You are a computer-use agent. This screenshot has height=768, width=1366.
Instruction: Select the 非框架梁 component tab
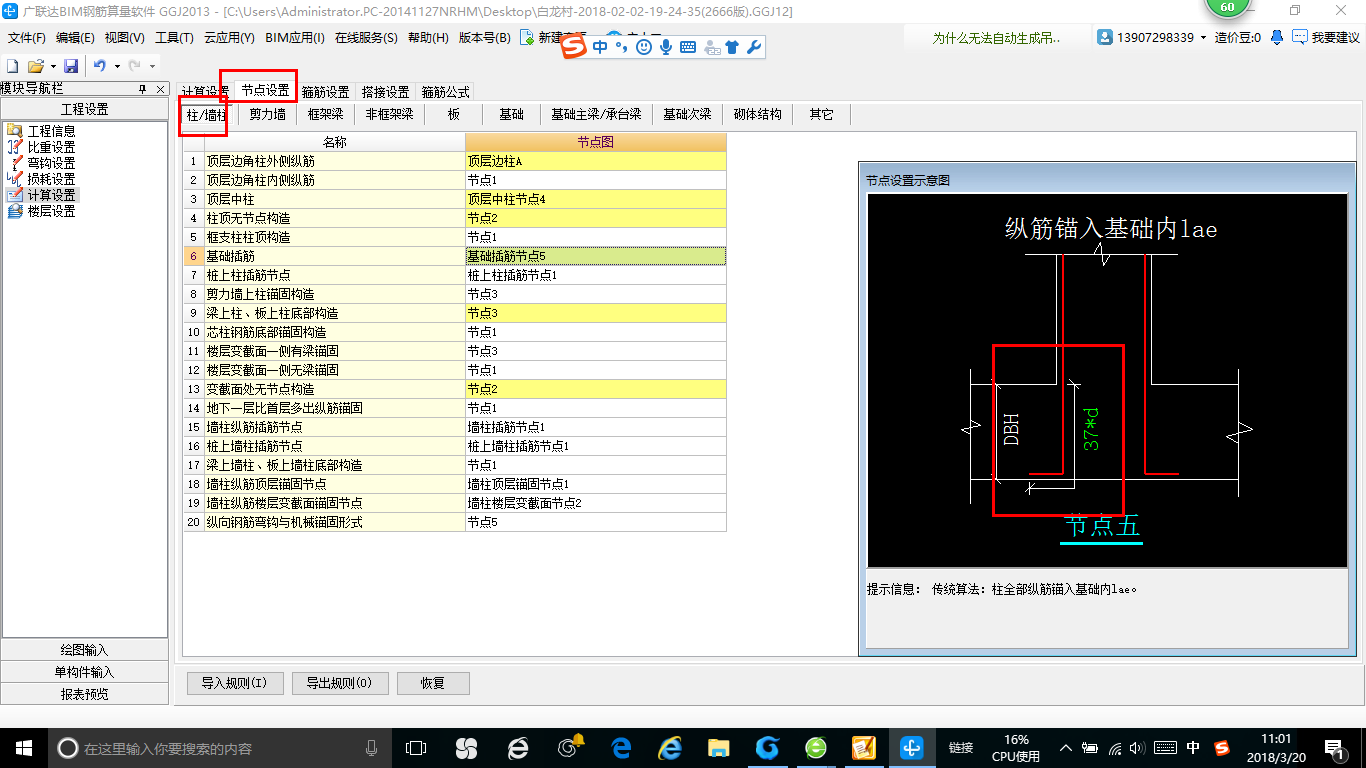(389, 115)
